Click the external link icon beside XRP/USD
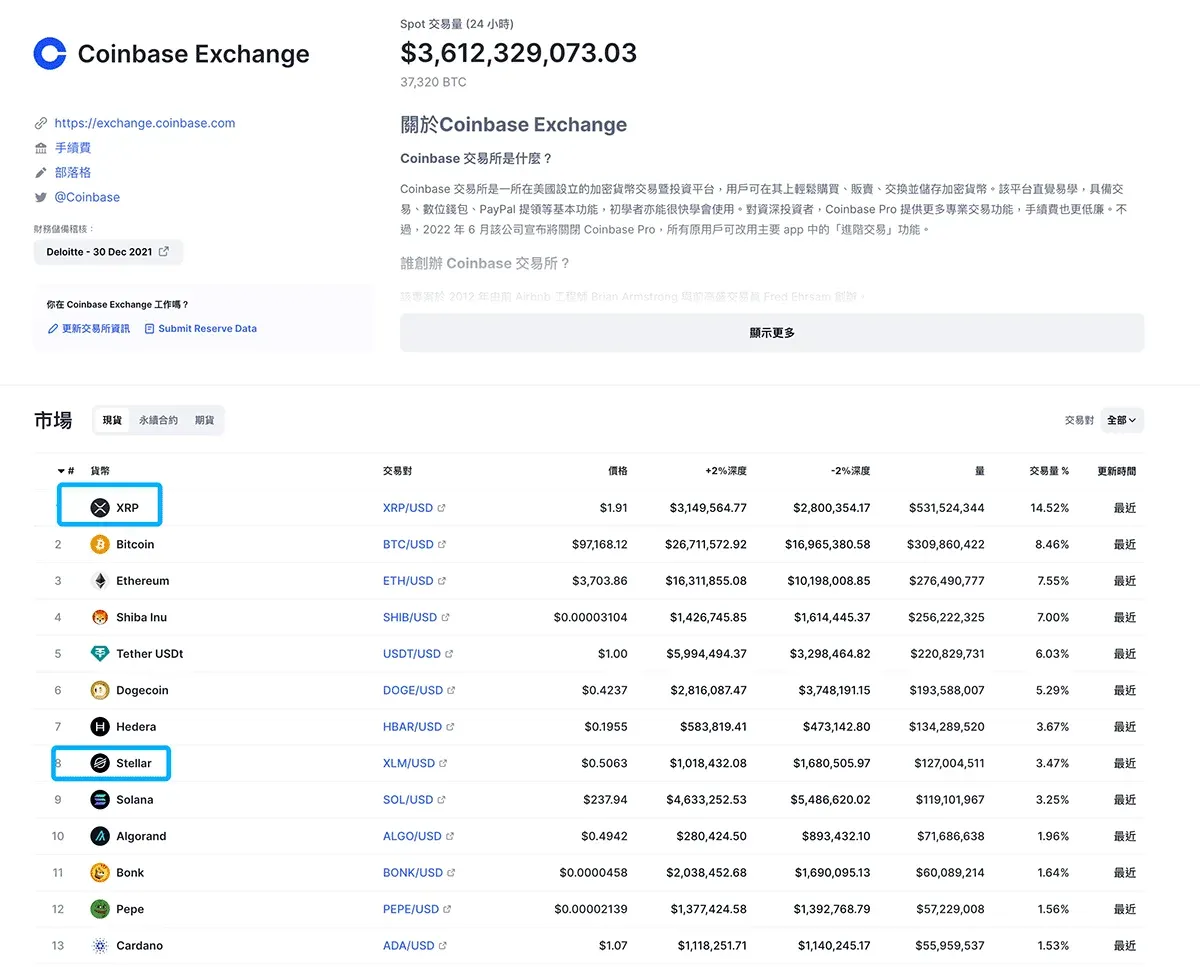 [442, 508]
